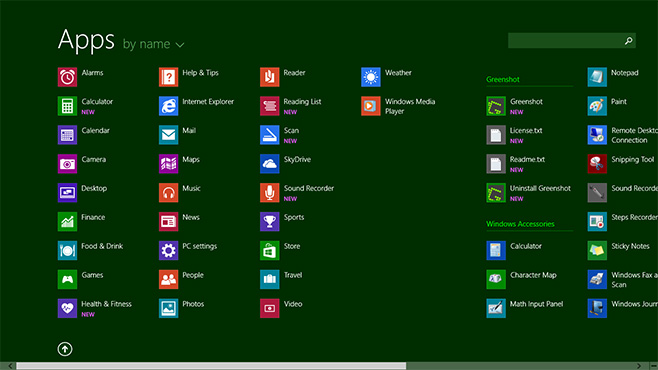Open the Notepad icon
This screenshot has height=370, width=658.
(597, 77)
